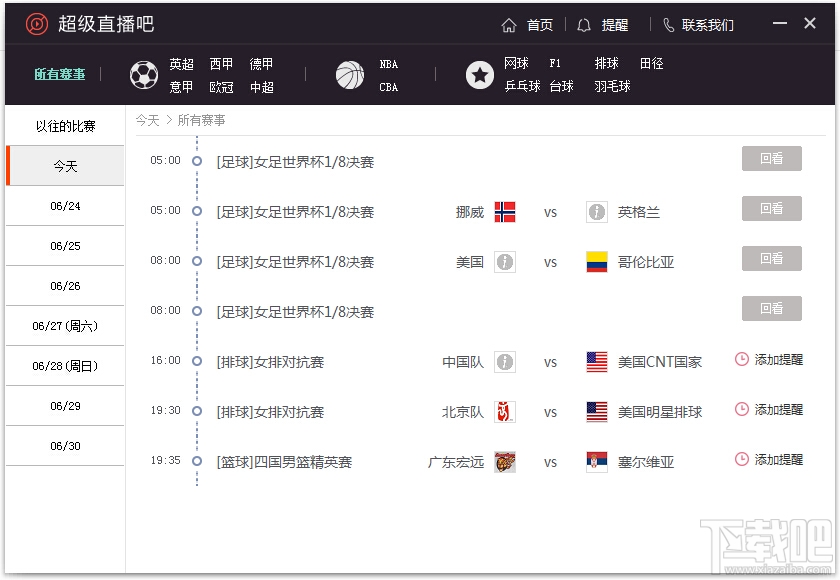
Task: Click 添加提醒 text for 北京队 match
Action: (x=779, y=410)
